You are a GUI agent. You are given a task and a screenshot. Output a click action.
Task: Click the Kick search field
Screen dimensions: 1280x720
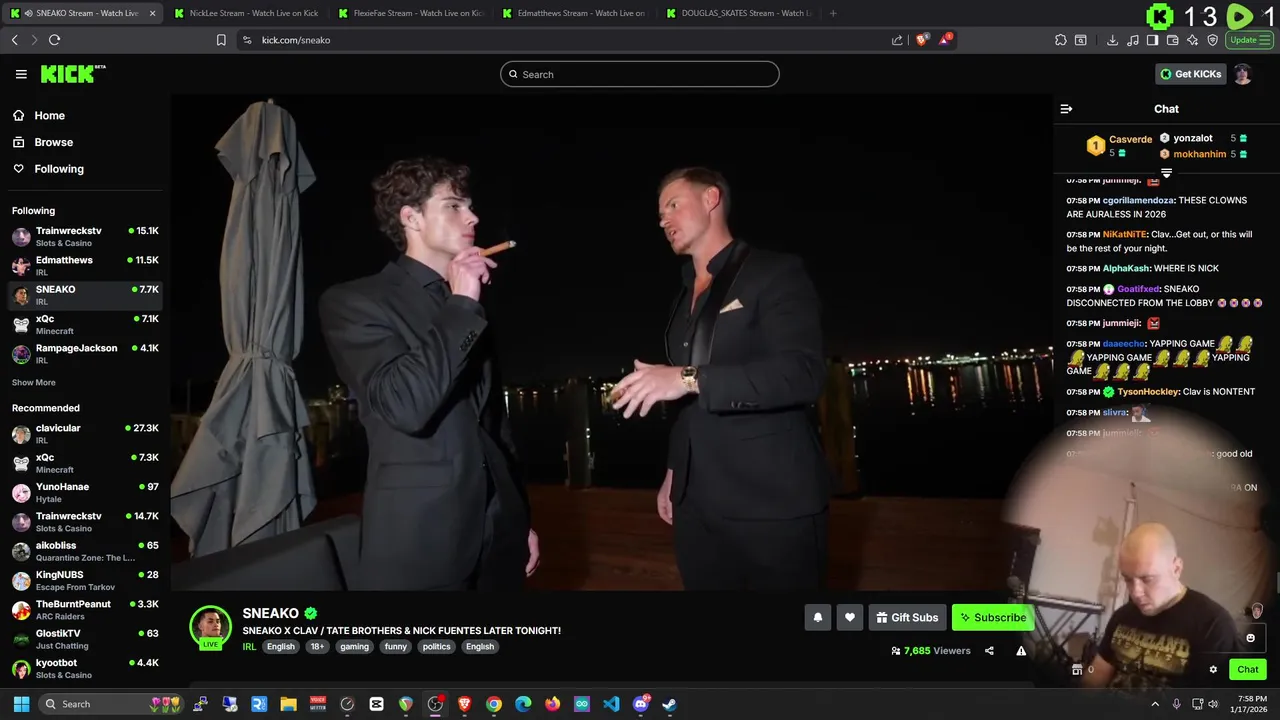click(640, 74)
